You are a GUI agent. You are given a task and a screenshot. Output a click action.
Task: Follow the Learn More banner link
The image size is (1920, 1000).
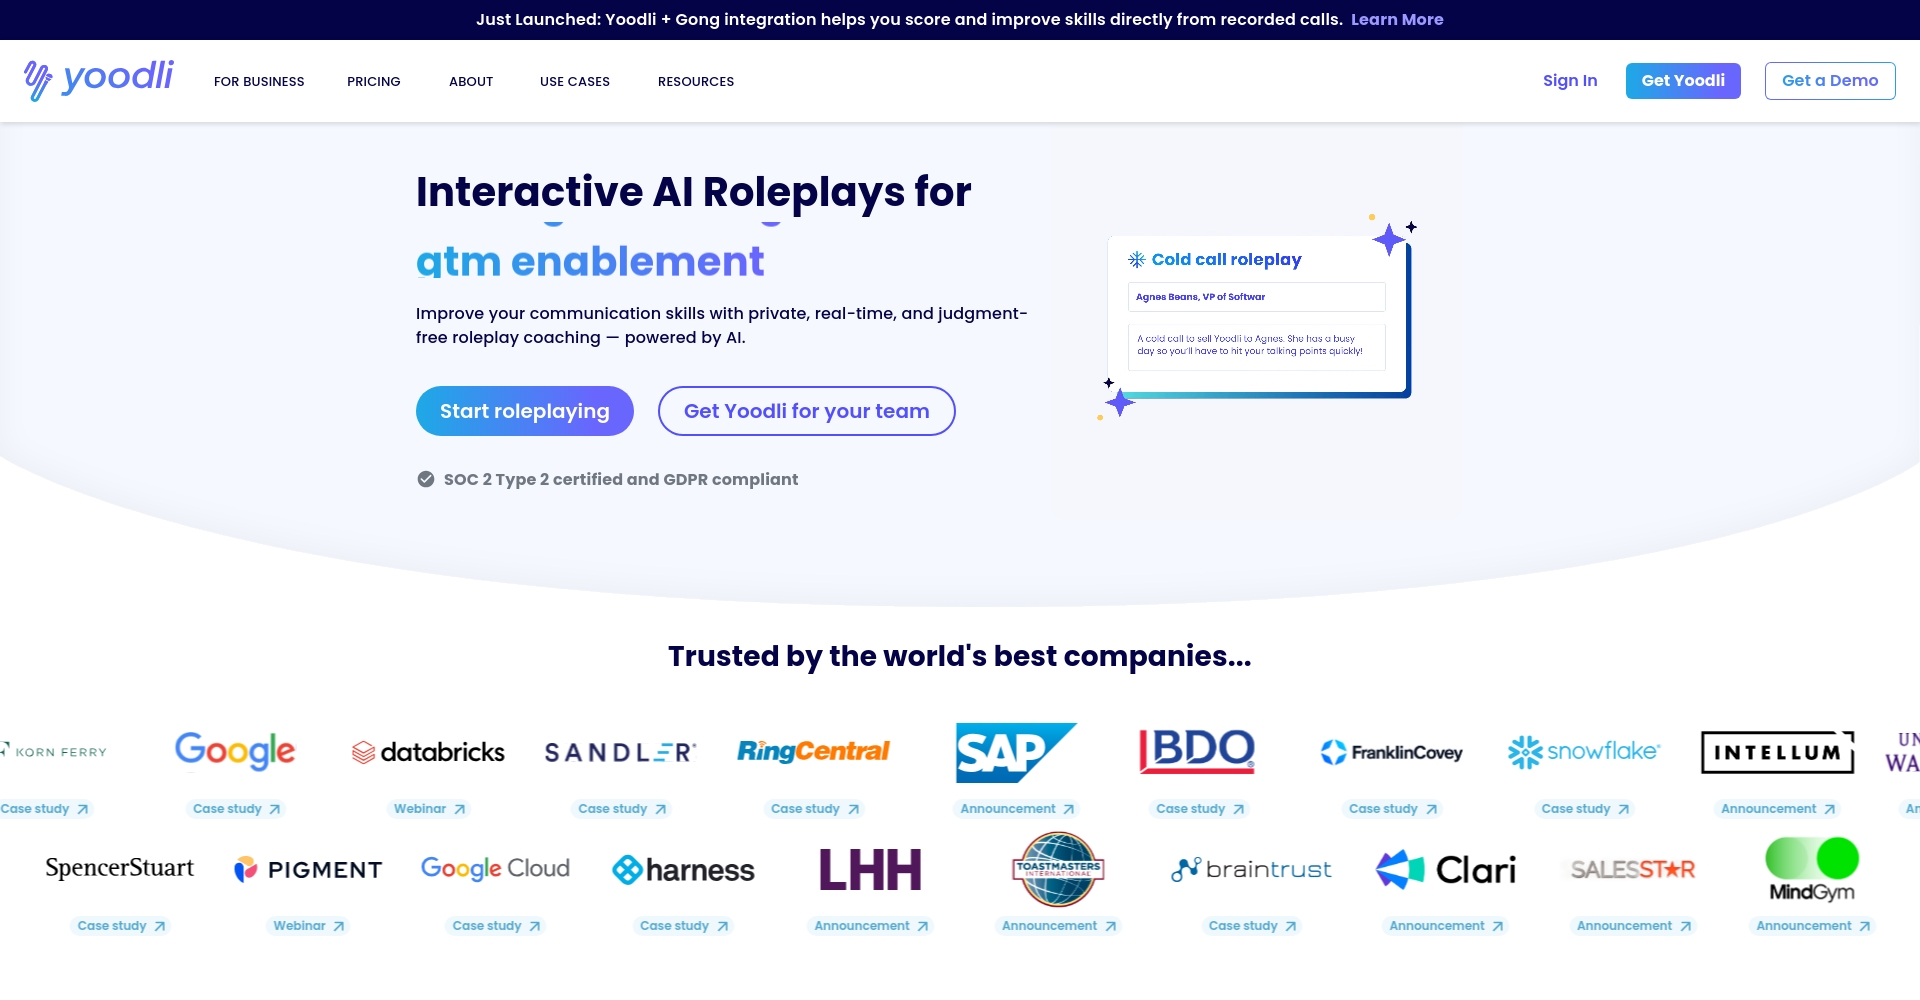[1396, 20]
